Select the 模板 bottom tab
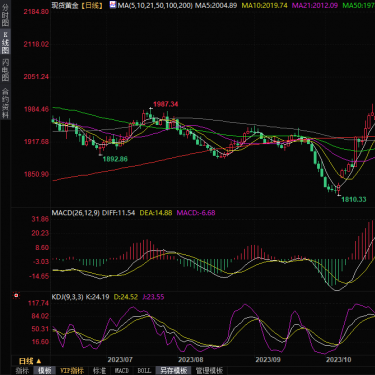 coord(45,371)
